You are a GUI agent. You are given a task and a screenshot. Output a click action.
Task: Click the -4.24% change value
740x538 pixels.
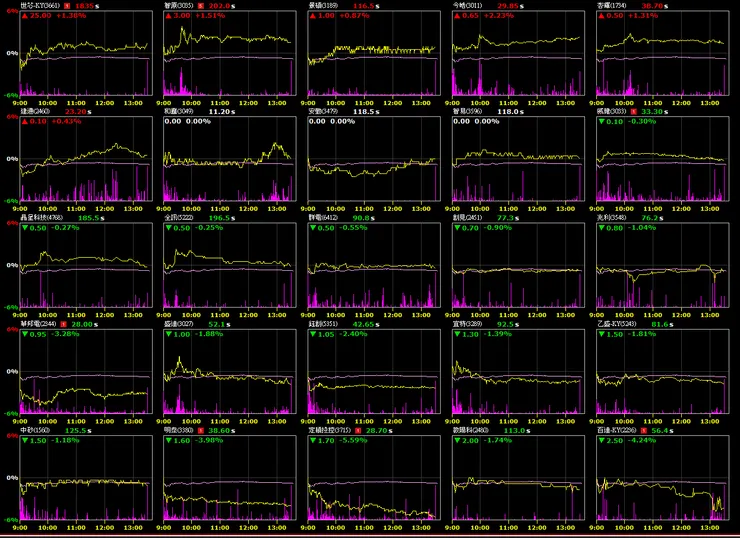click(642, 440)
